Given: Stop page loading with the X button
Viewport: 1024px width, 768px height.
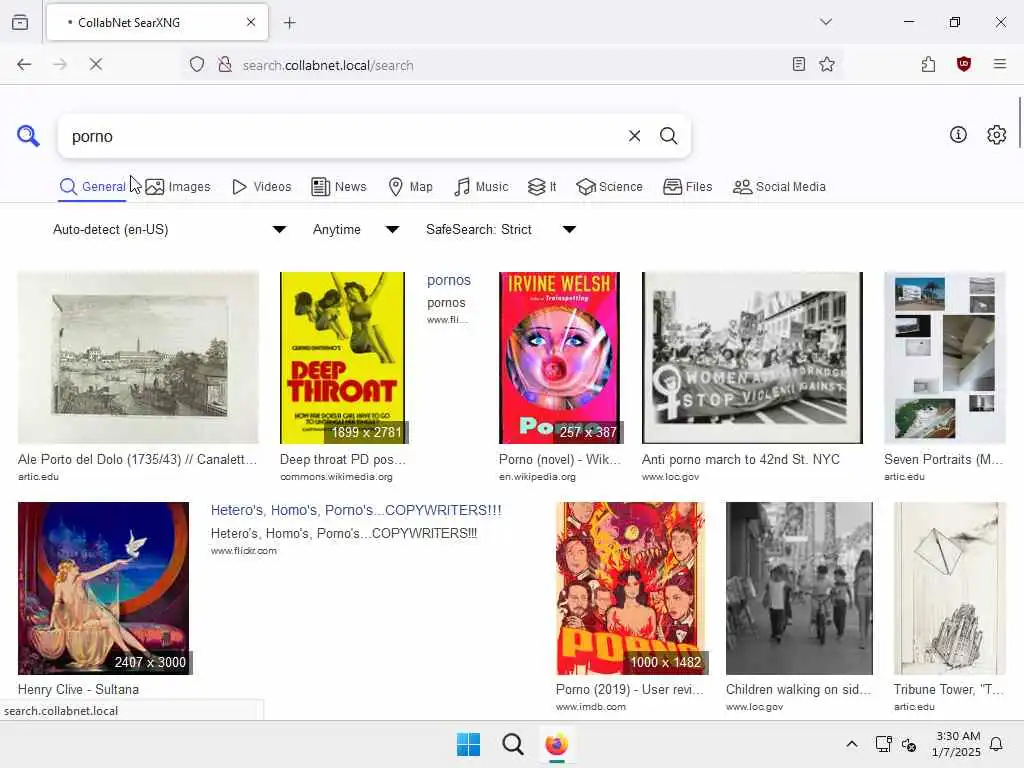Looking at the screenshot, I should click(x=95, y=64).
